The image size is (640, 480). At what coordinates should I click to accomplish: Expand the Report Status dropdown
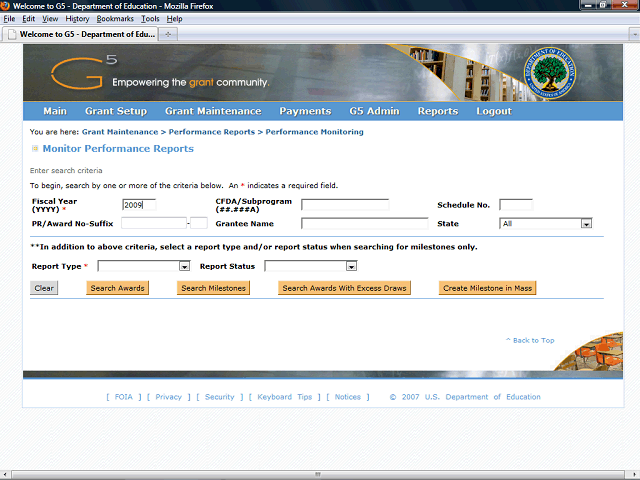pyautogui.click(x=351, y=267)
